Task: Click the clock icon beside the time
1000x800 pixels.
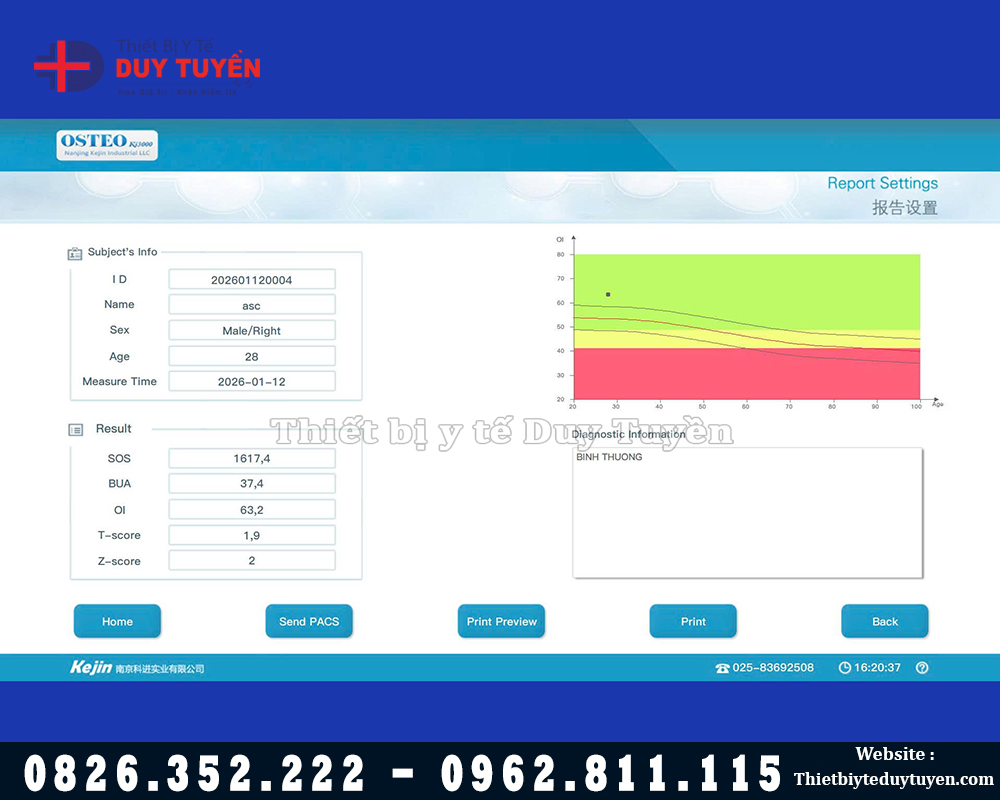Action: click(844, 668)
